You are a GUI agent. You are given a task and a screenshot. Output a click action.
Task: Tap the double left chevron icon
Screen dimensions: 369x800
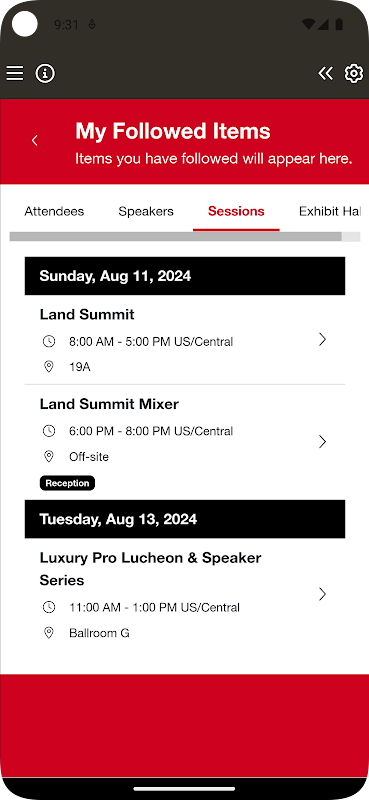(x=326, y=73)
